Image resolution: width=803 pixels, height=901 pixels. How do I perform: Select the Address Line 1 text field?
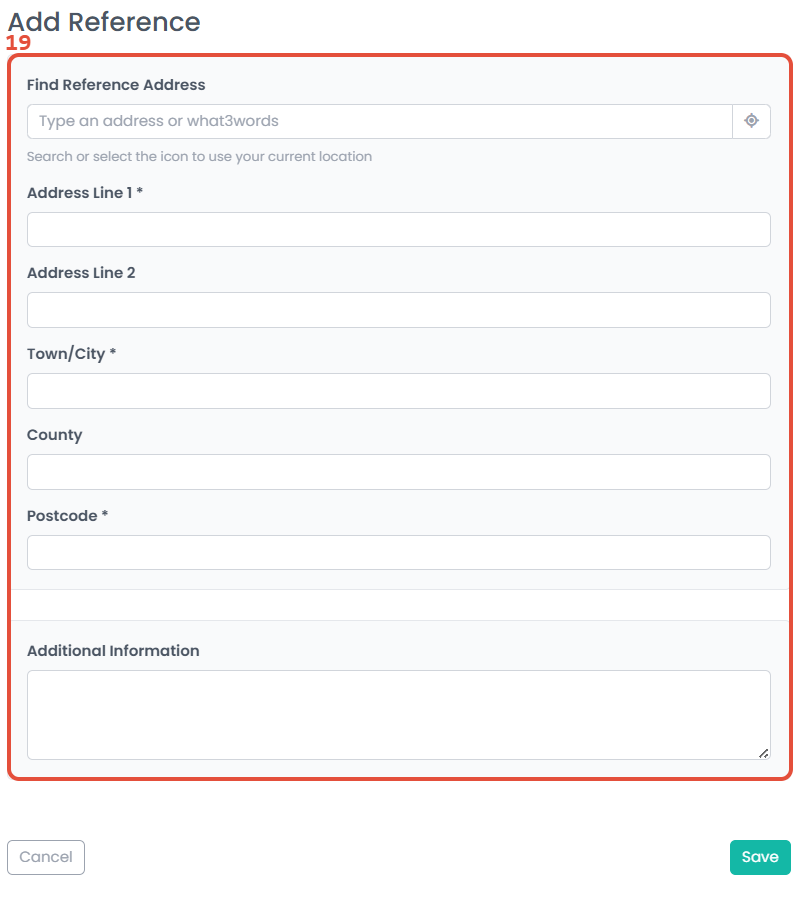tap(399, 230)
